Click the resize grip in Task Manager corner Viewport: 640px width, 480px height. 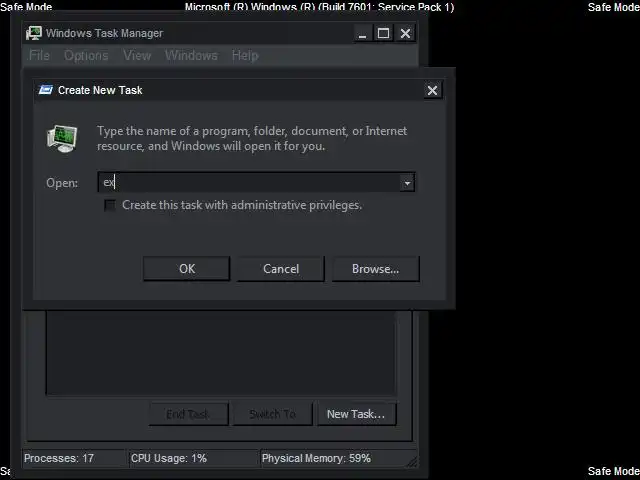click(412, 461)
